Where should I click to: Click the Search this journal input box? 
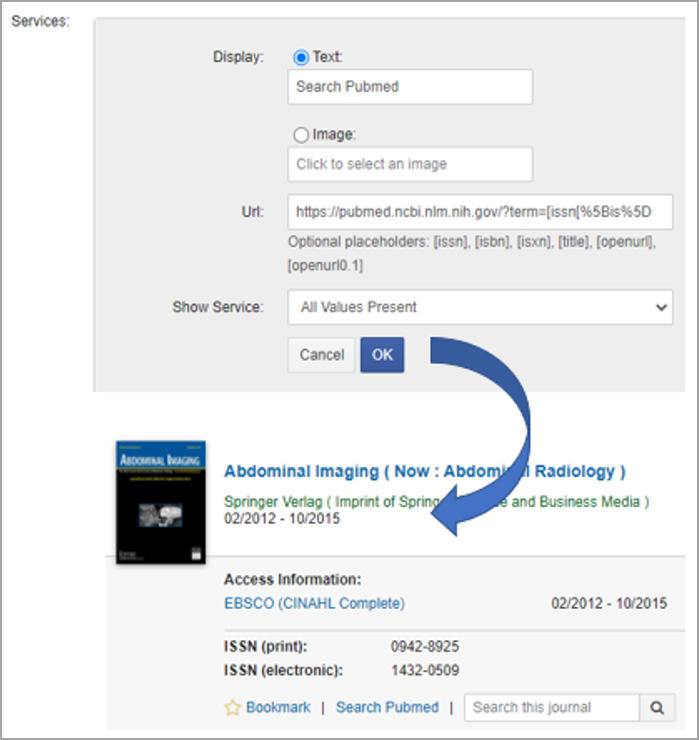point(551,707)
